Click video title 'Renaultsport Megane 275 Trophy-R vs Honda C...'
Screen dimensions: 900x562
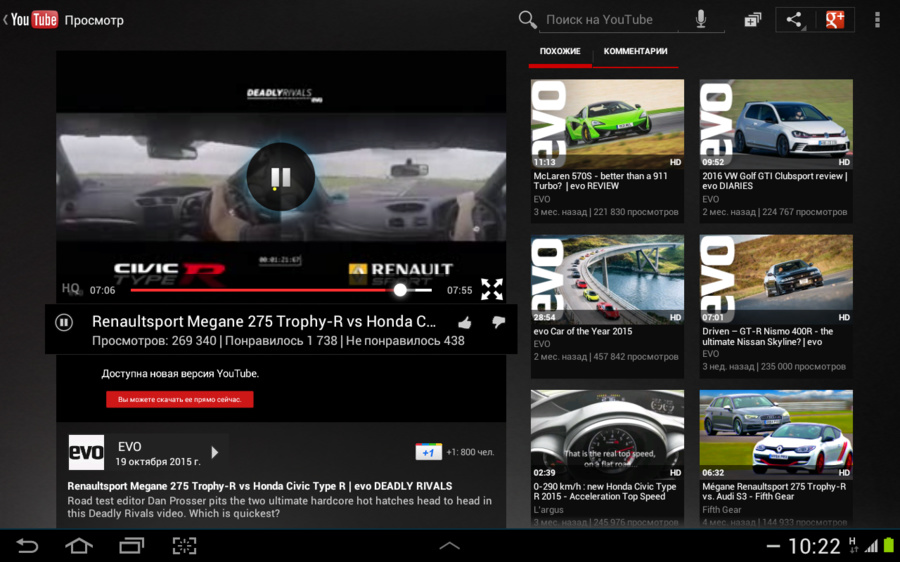[264, 321]
